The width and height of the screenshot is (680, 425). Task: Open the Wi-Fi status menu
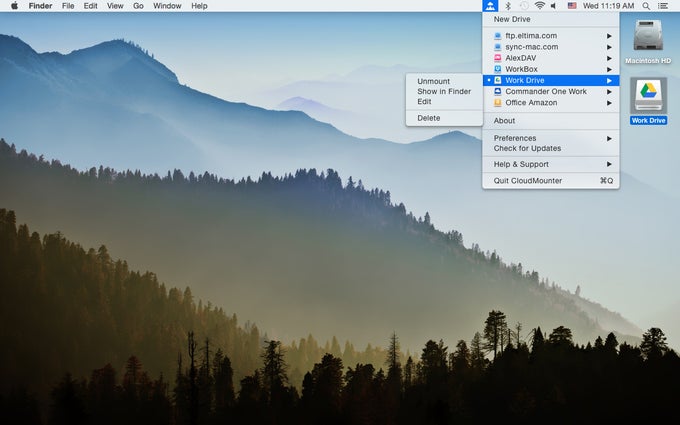(x=540, y=6)
